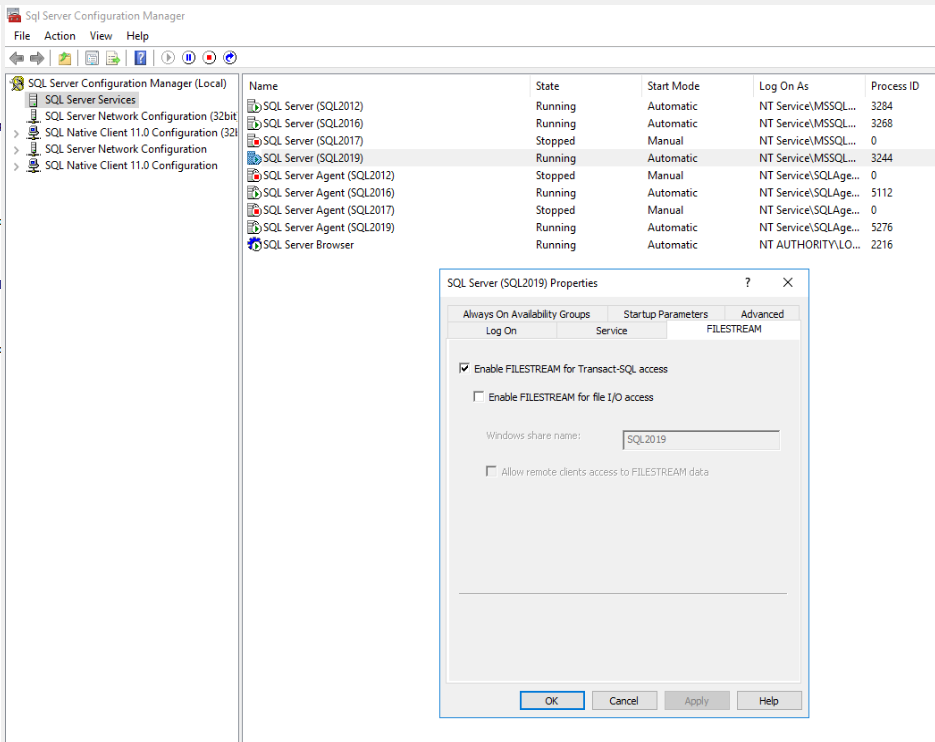Switch to the Startup Parameters tab

665,314
